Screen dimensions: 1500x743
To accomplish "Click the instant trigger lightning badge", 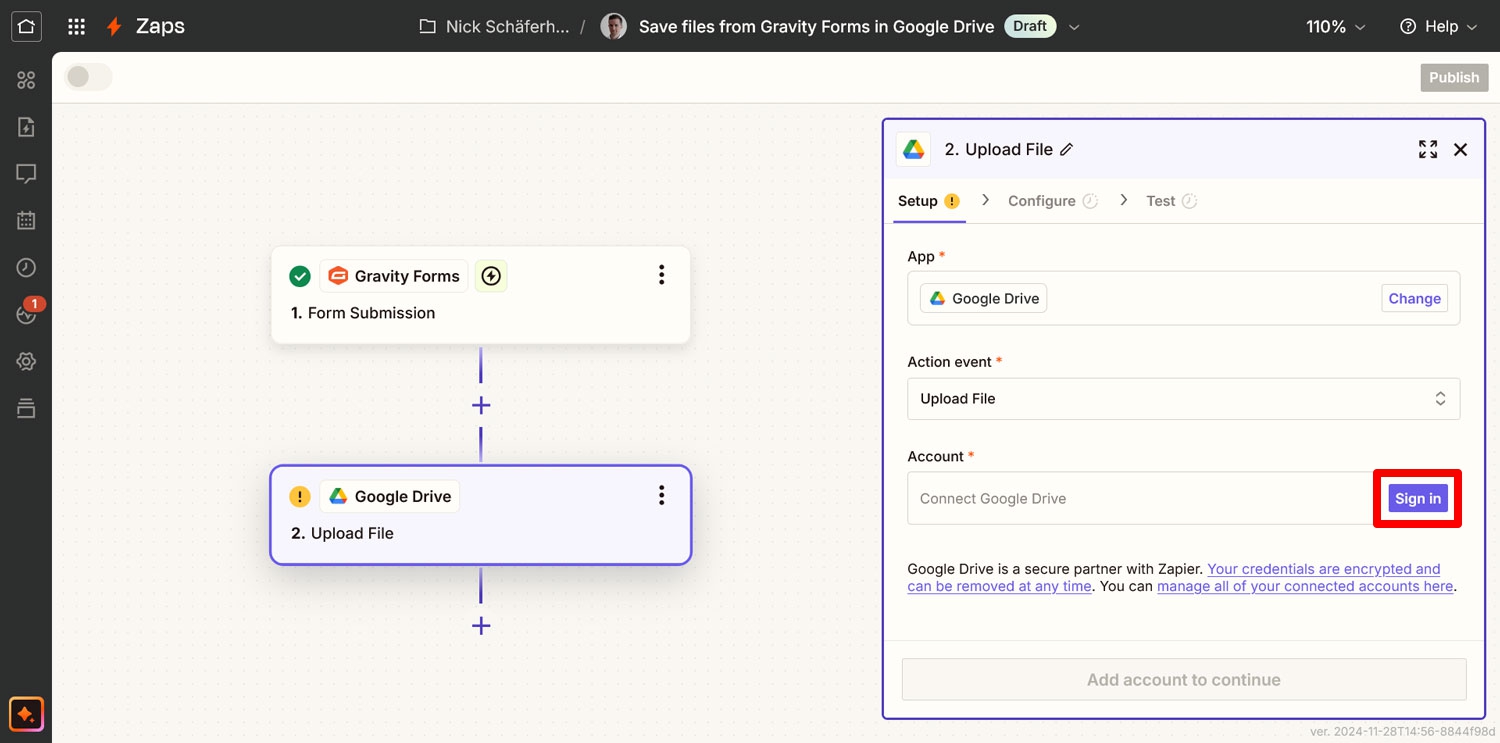I will click(490, 276).
